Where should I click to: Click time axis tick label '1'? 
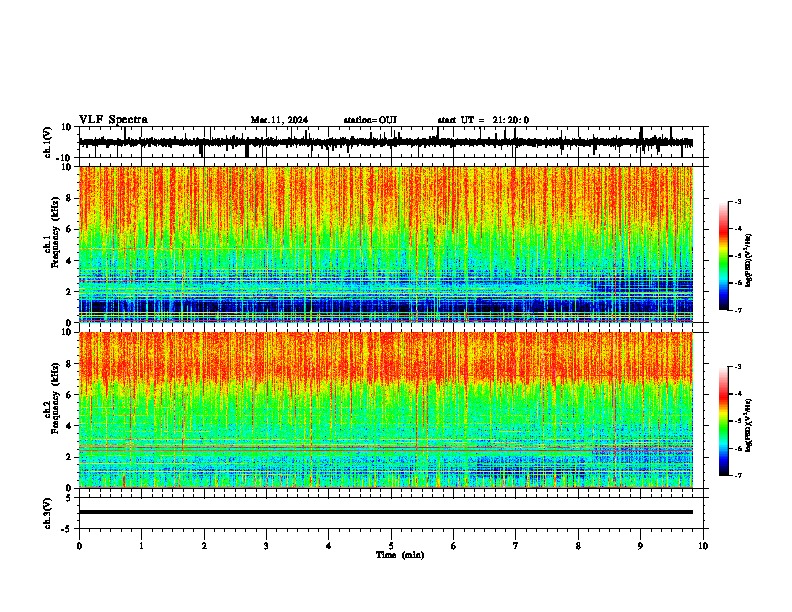(141, 546)
